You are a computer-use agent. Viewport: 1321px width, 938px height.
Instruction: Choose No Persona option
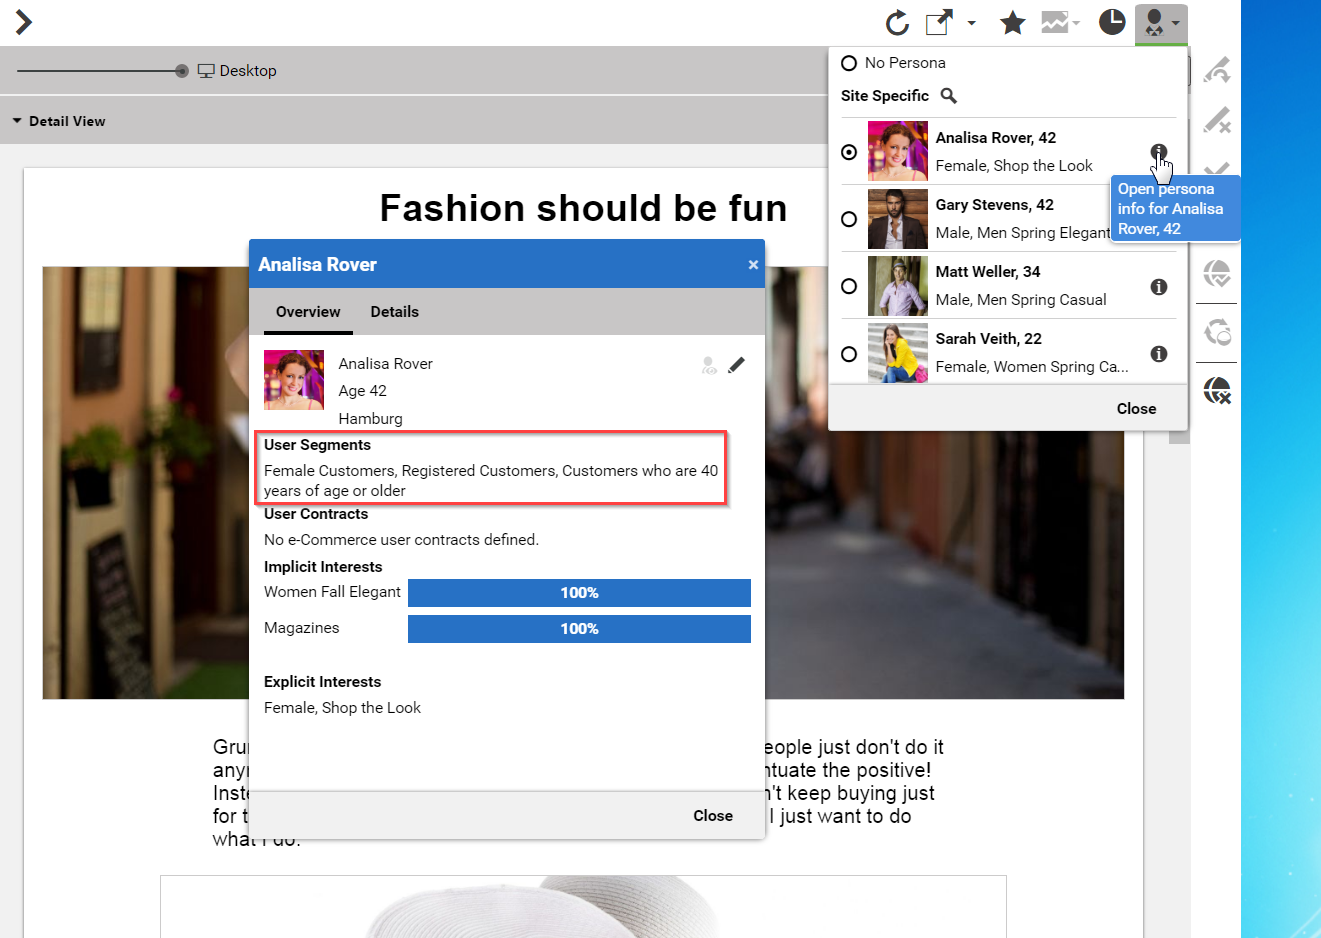[849, 62]
